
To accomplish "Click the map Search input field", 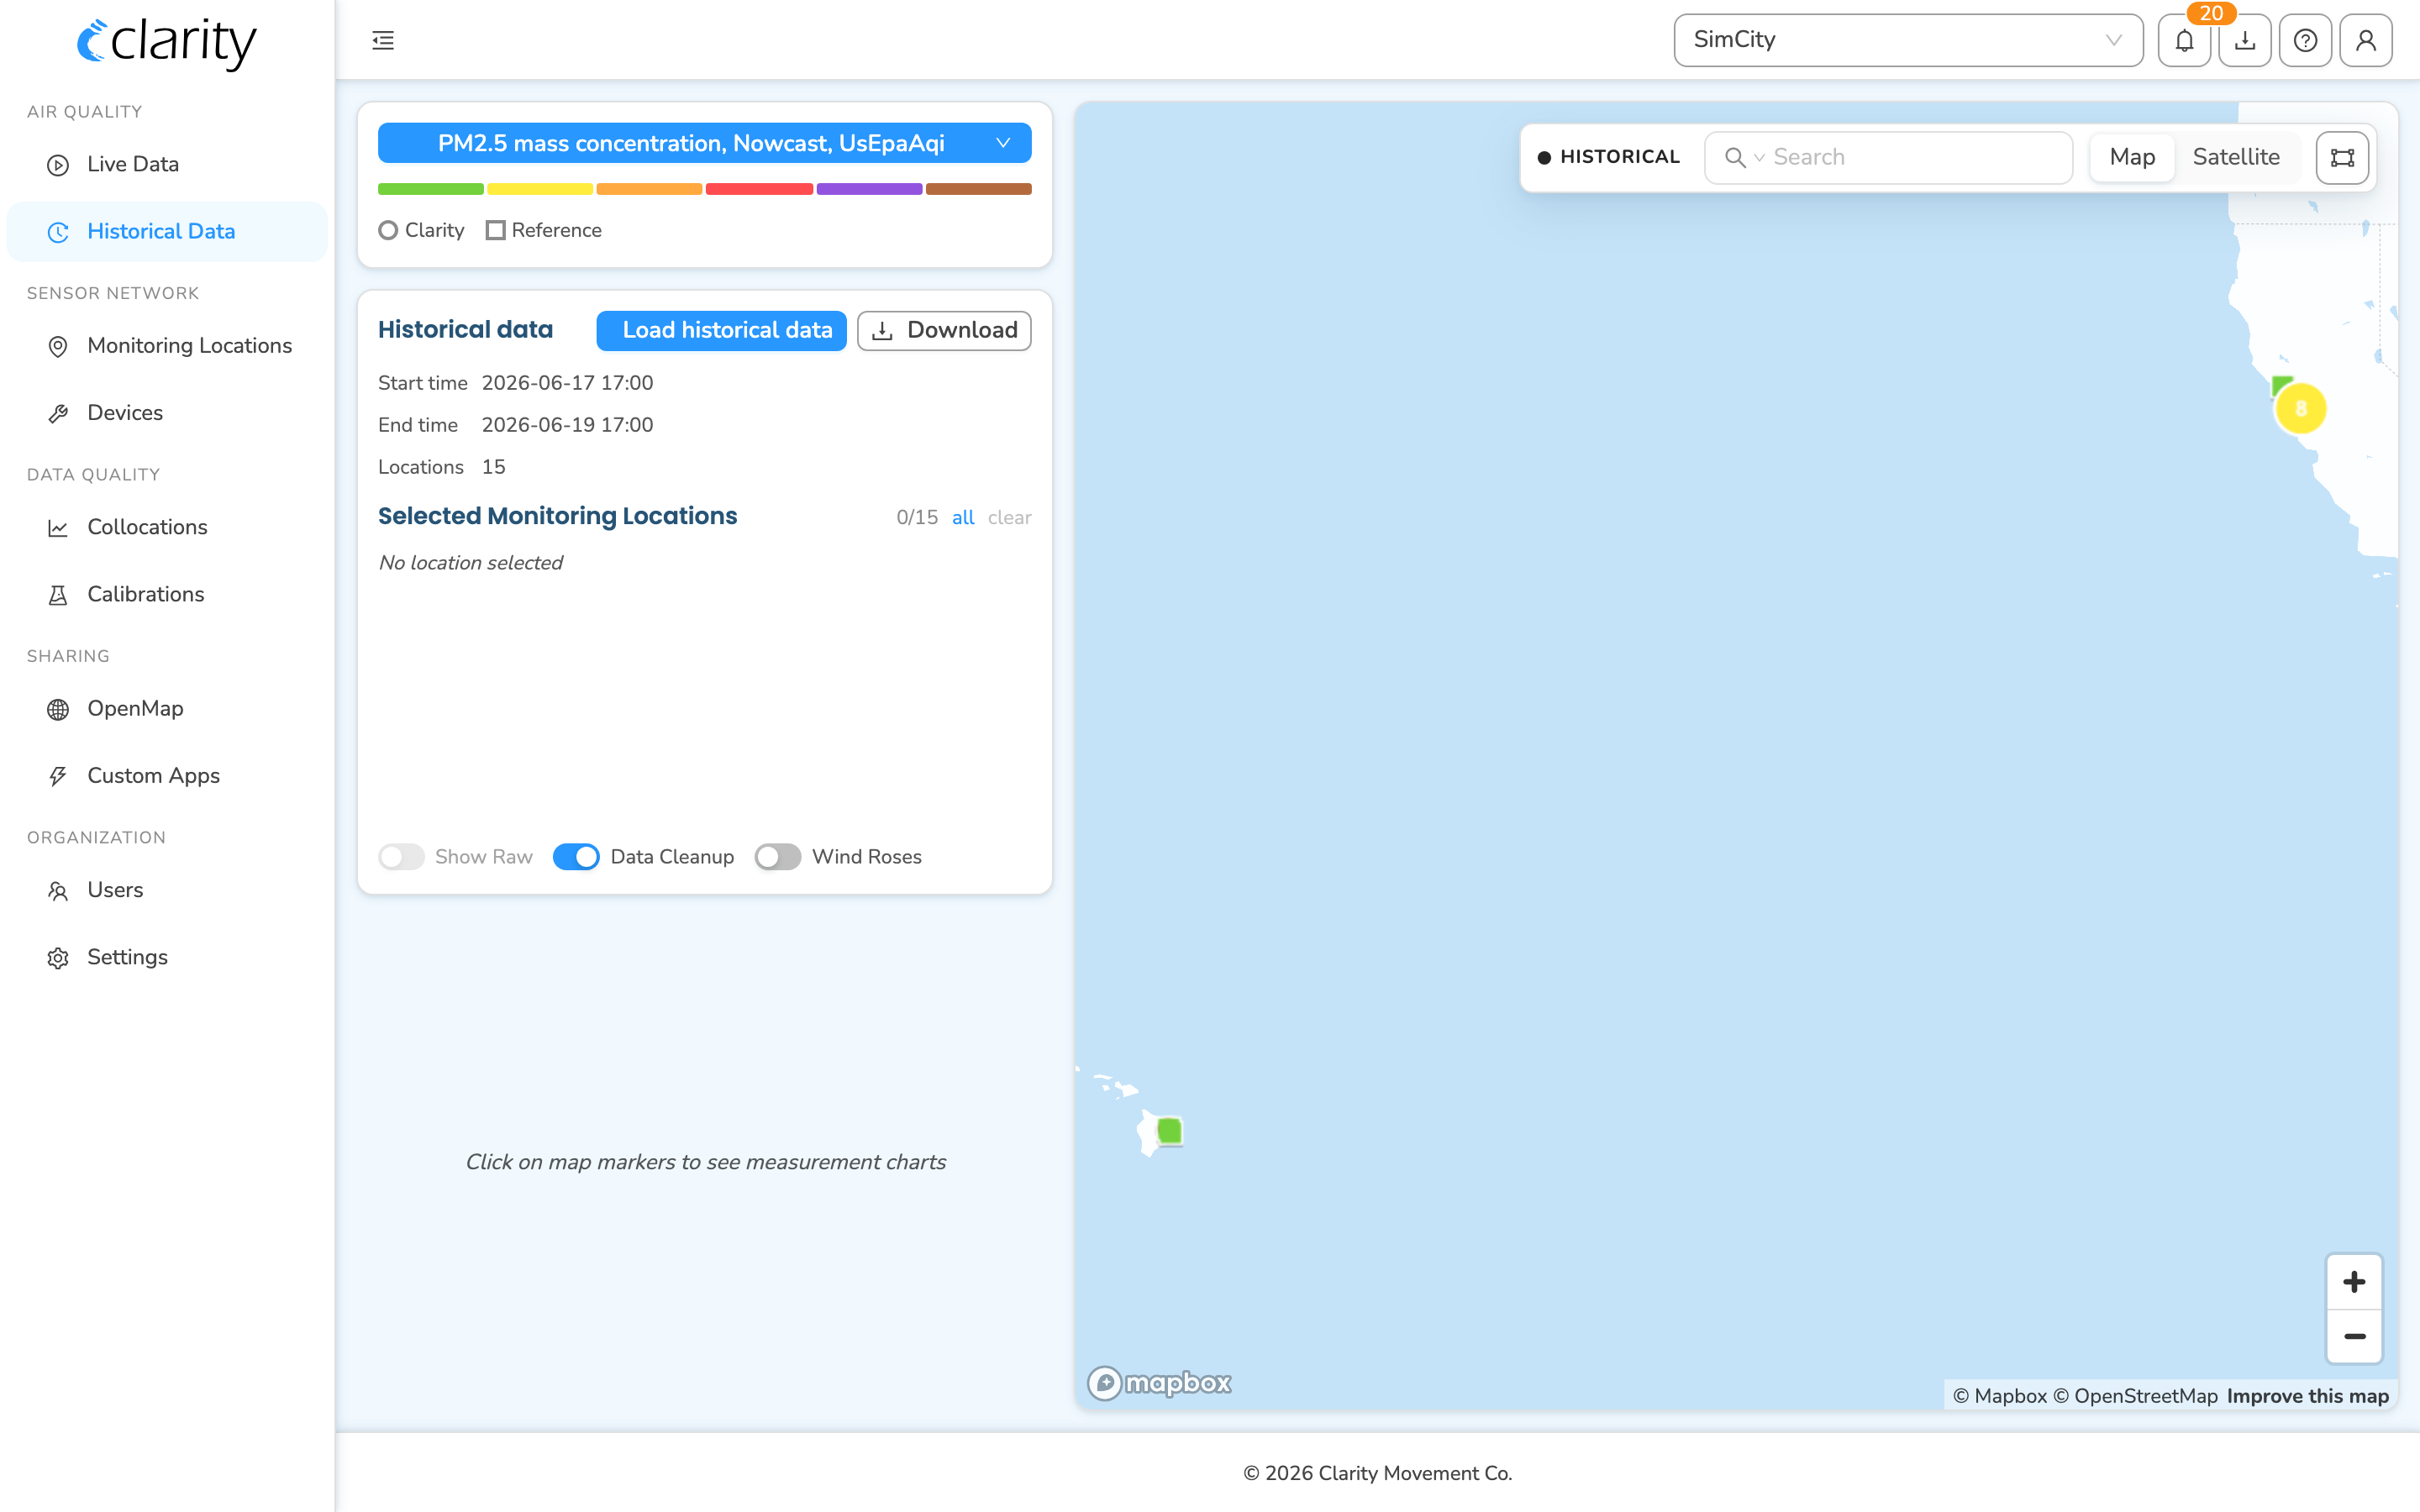I will 1889,157.
